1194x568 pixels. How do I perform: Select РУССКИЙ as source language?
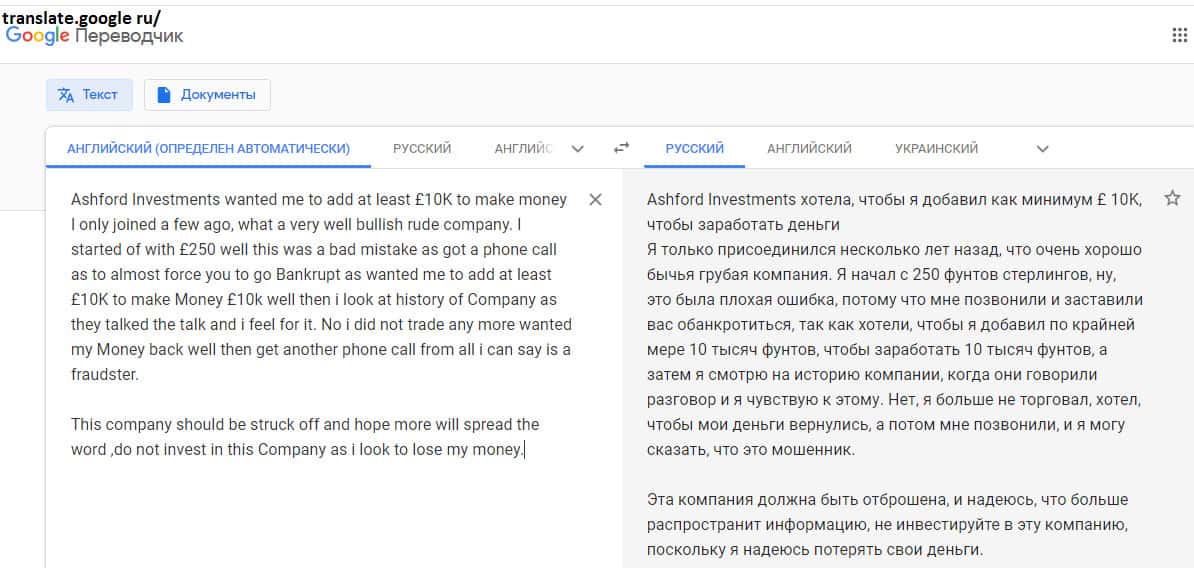421,148
